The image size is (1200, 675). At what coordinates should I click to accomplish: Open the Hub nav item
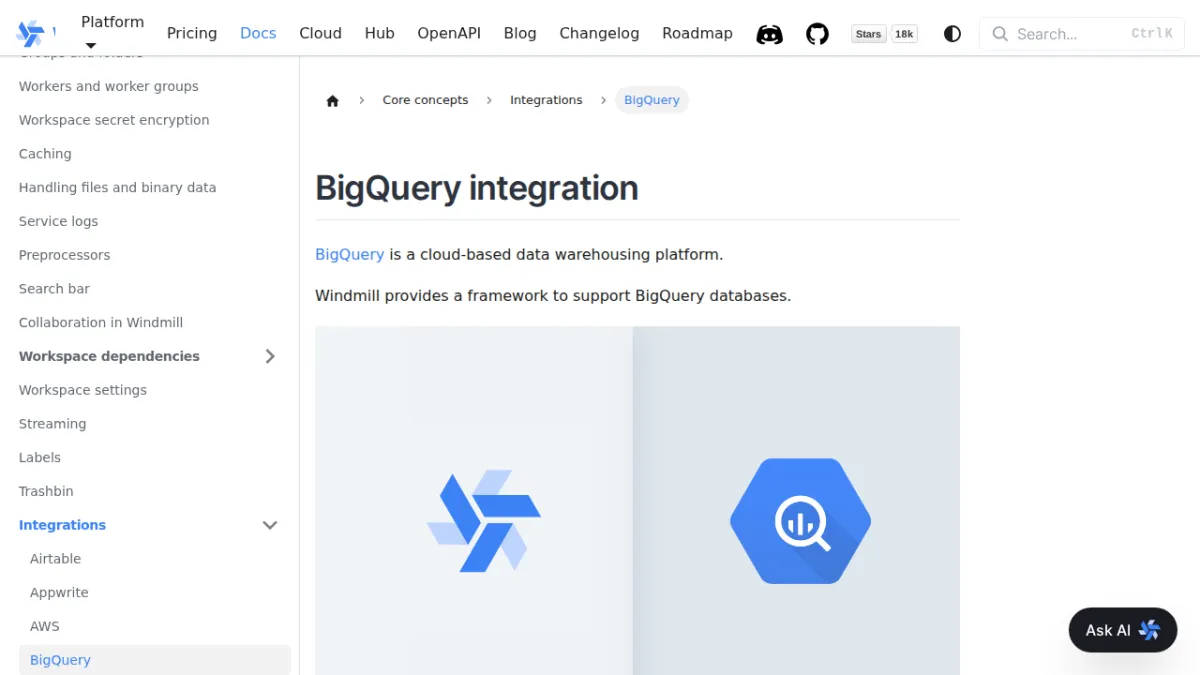(x=379, y=33)
